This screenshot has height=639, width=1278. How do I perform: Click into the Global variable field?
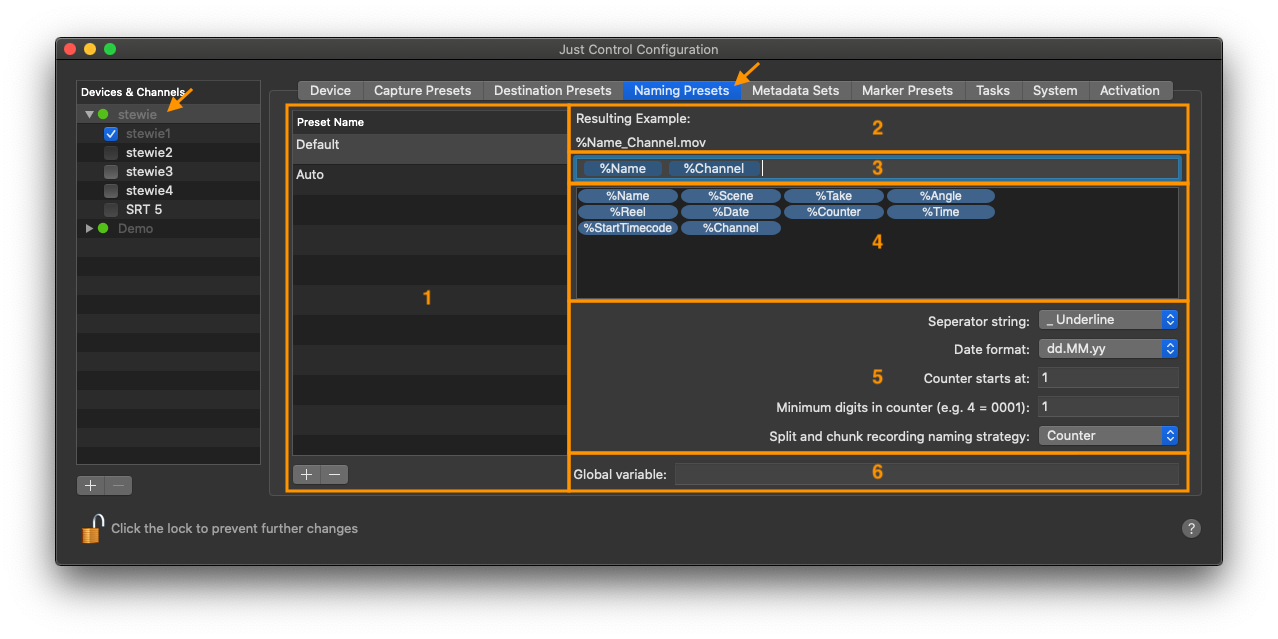click(926, 474)
